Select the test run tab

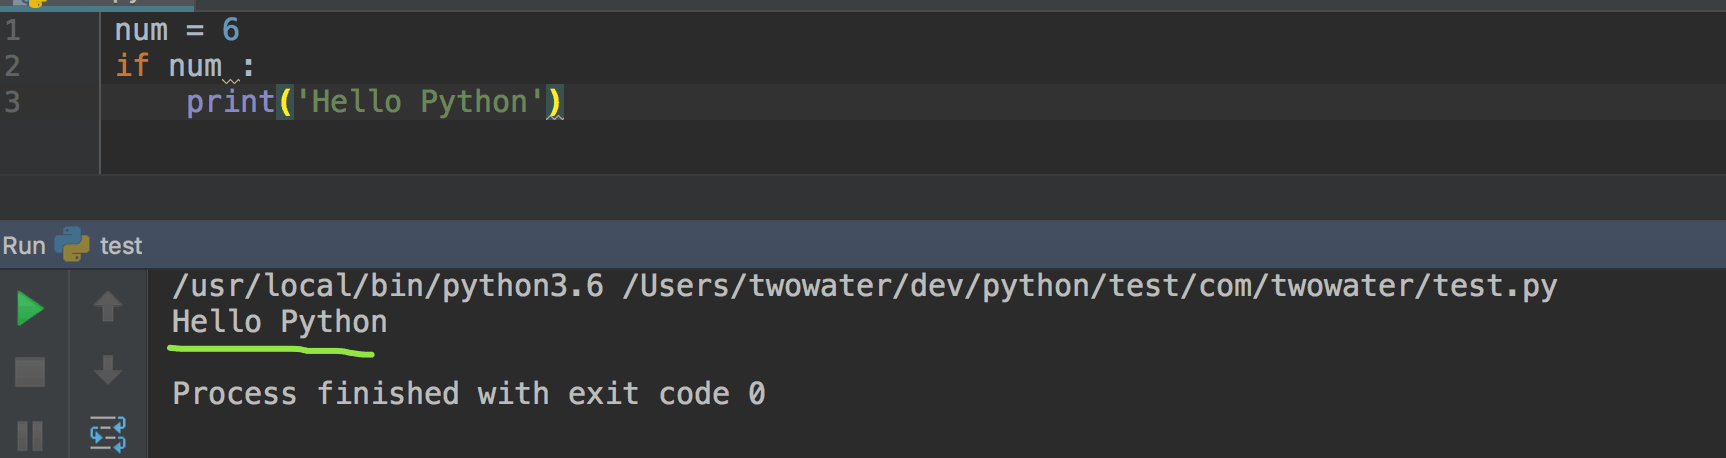pyautogui.click(x=121, y=246)
